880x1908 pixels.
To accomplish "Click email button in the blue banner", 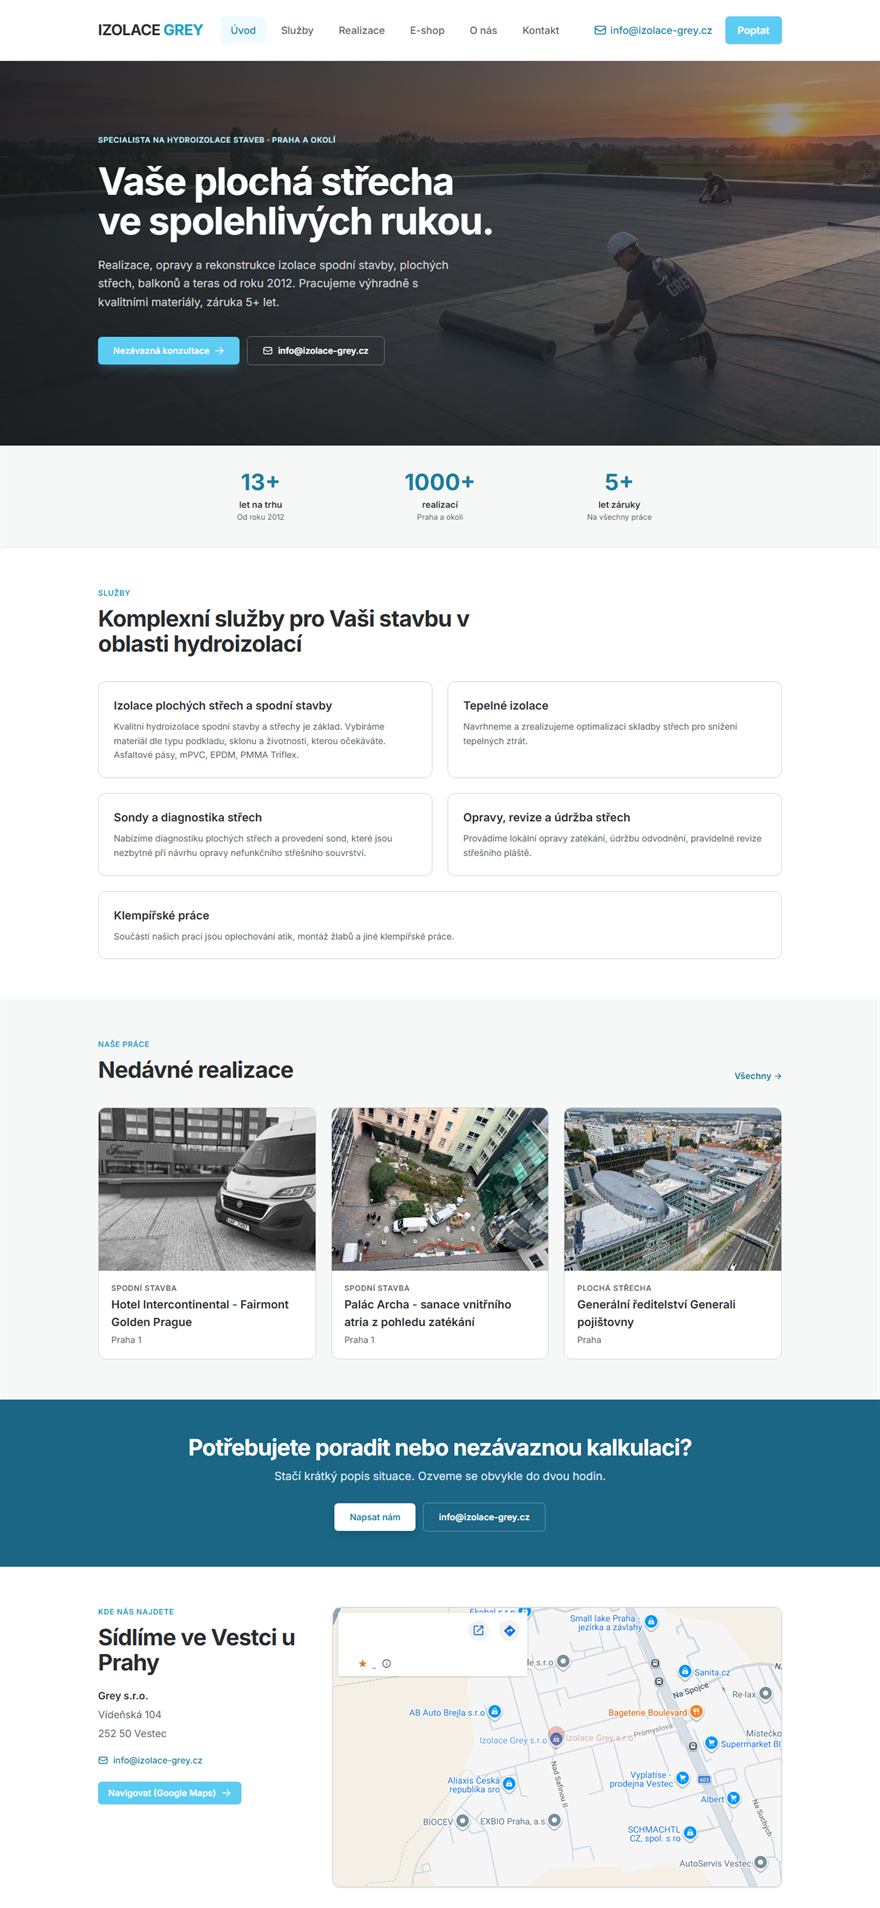I will (x=484, y=1517).
